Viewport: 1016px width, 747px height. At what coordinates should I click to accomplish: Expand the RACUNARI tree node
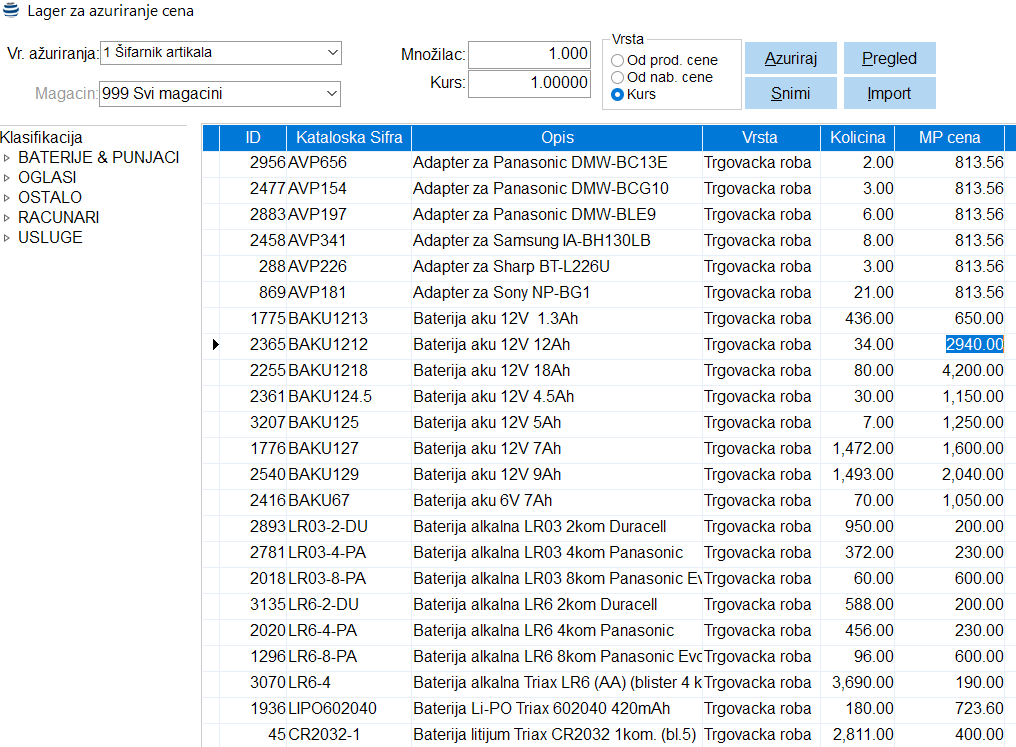7,218
